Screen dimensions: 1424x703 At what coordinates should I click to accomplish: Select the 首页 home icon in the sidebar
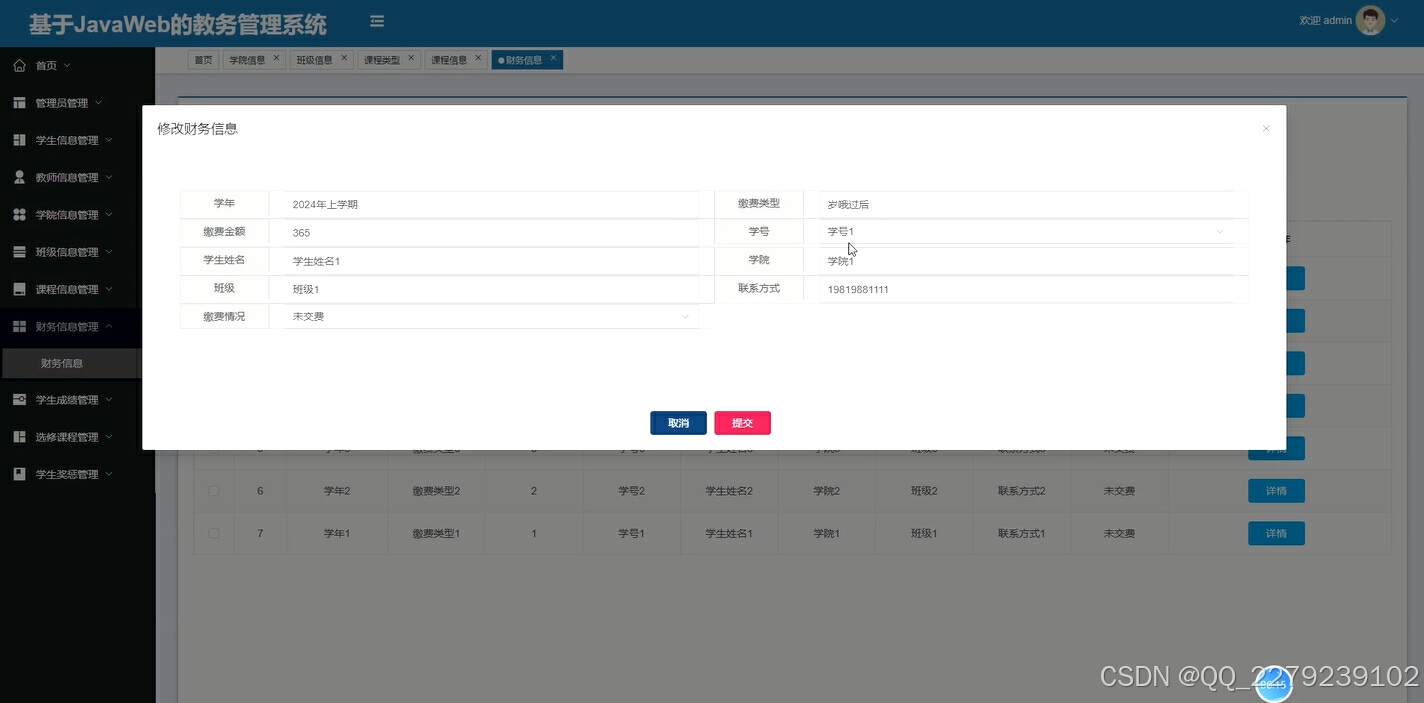click(19, 65)
